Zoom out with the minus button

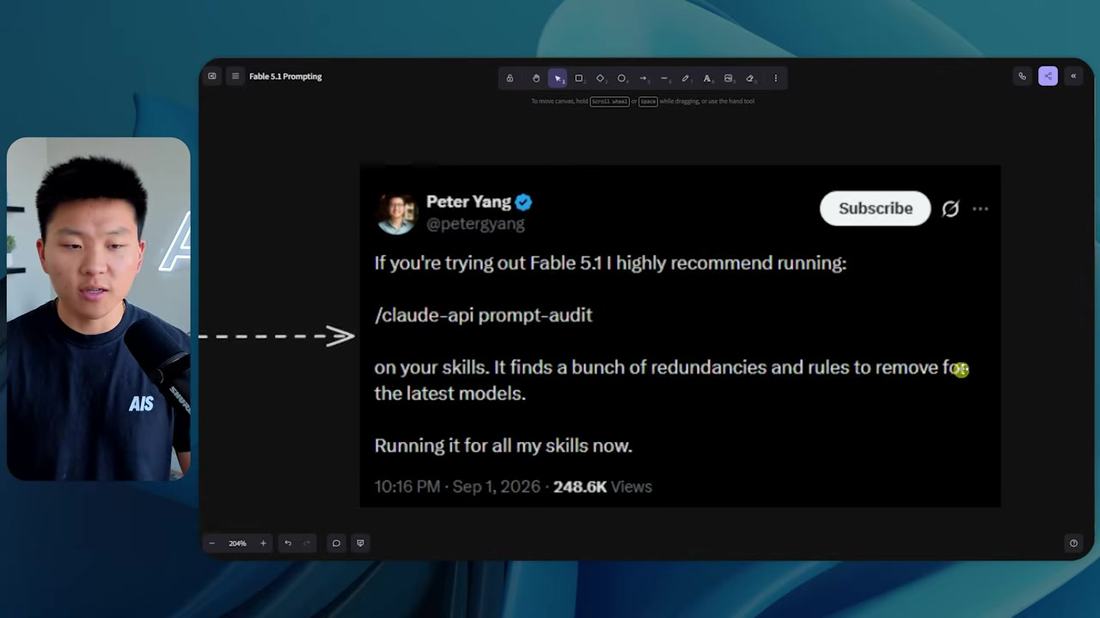(x=212, y=543)
